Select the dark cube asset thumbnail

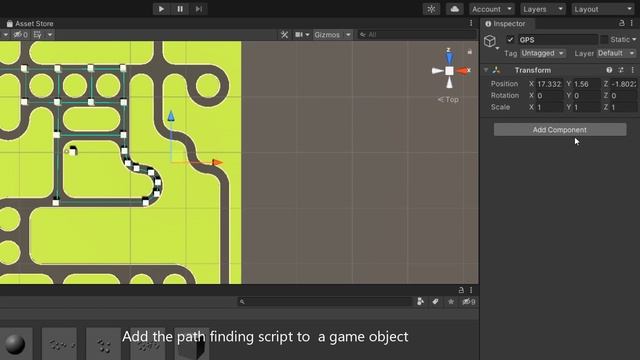tap(192, 344)
